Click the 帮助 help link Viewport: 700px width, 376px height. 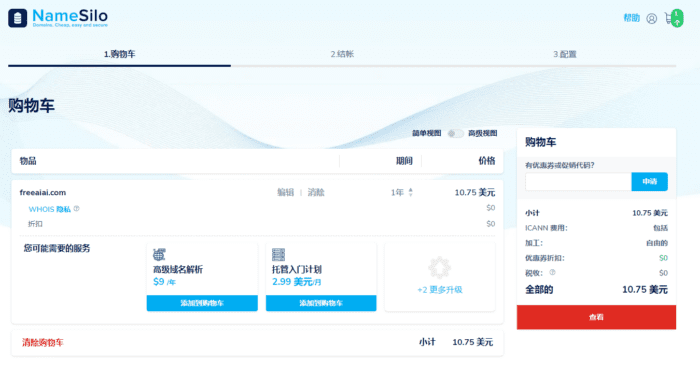pos(631,18)
